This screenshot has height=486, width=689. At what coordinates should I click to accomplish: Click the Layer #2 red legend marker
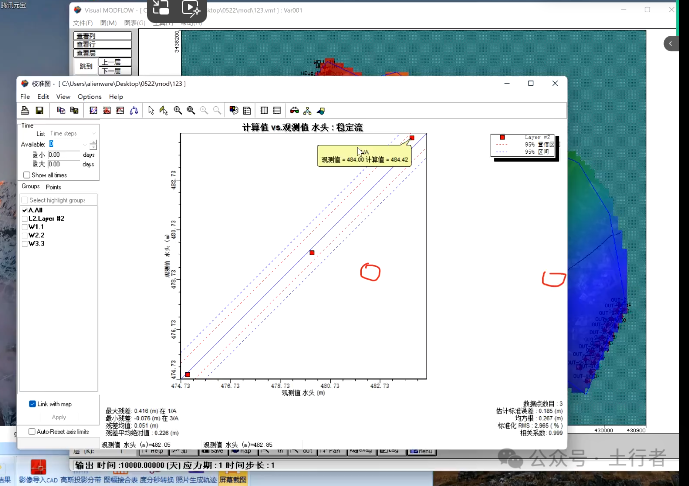click(x=502, y=138)
